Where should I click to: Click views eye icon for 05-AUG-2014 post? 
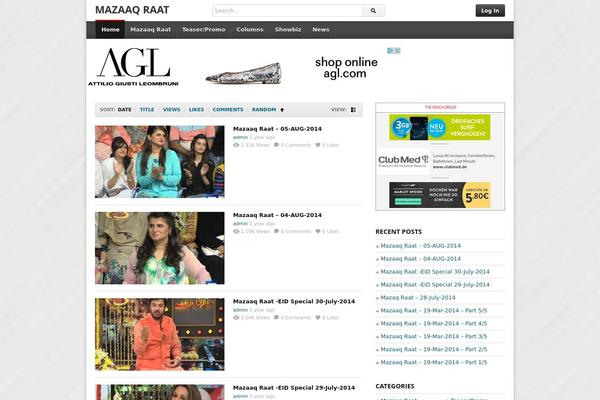coord(236,145)
